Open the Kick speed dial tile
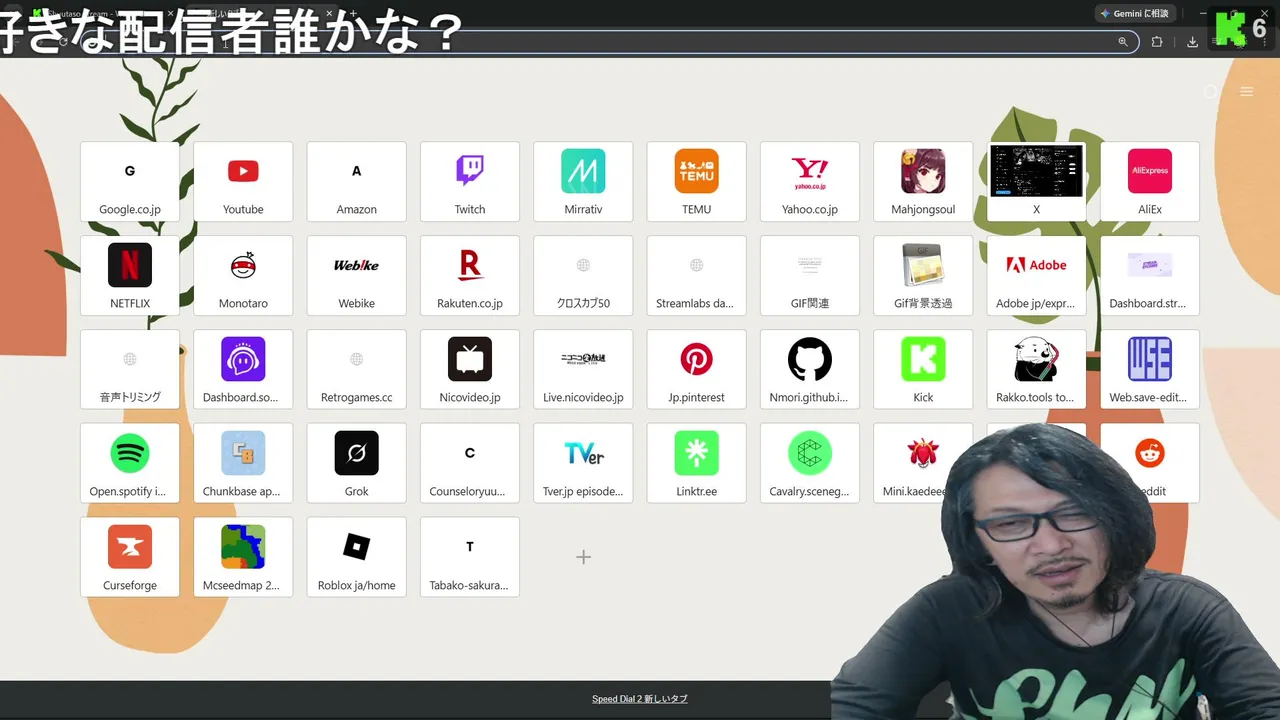This screenshot has height=720, width=1280. [x=923, y=370]
